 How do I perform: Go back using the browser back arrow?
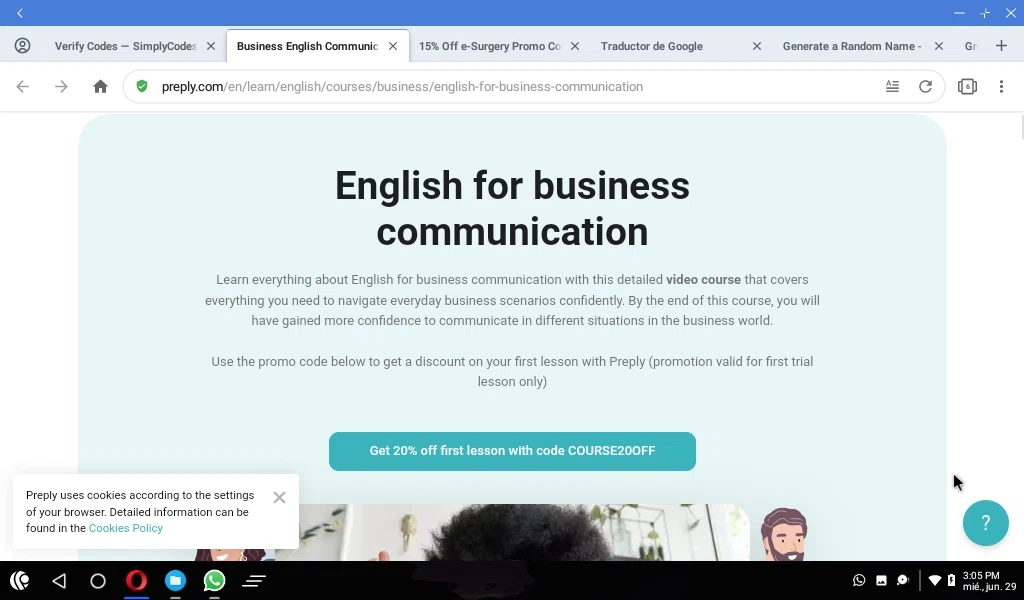coord(23,86)
